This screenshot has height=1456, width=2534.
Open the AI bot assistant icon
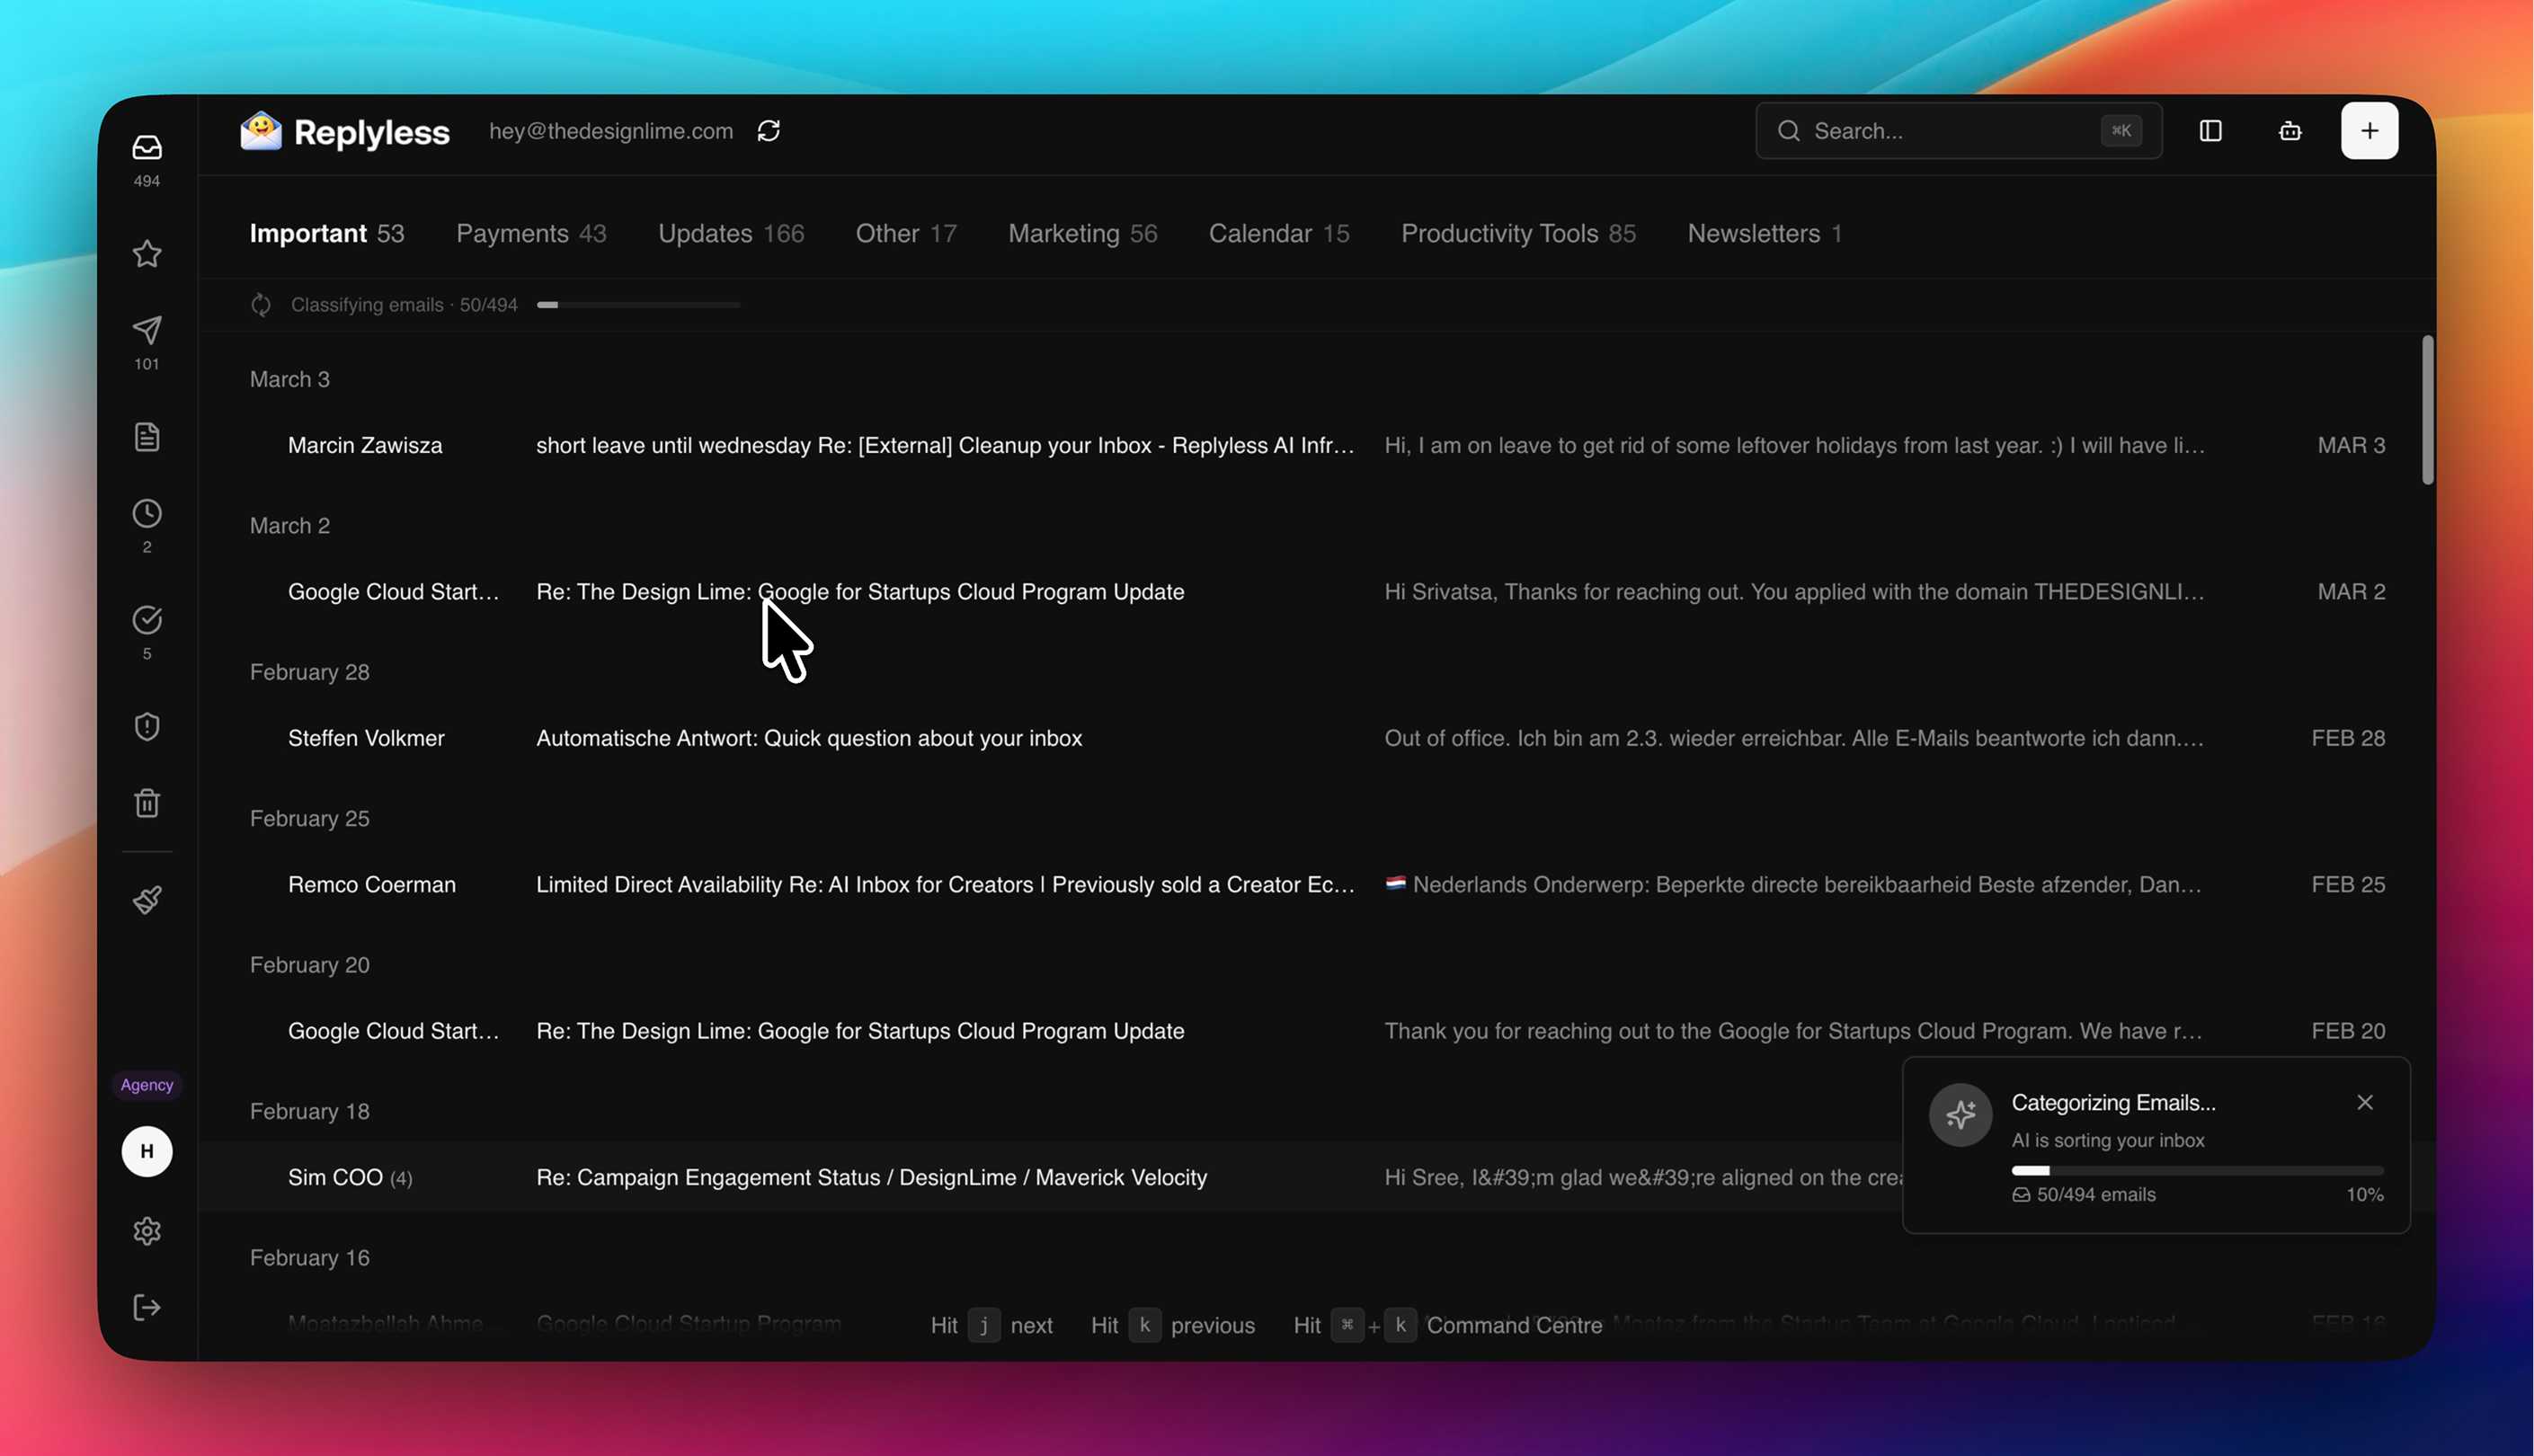click(x=2289, y=131)
